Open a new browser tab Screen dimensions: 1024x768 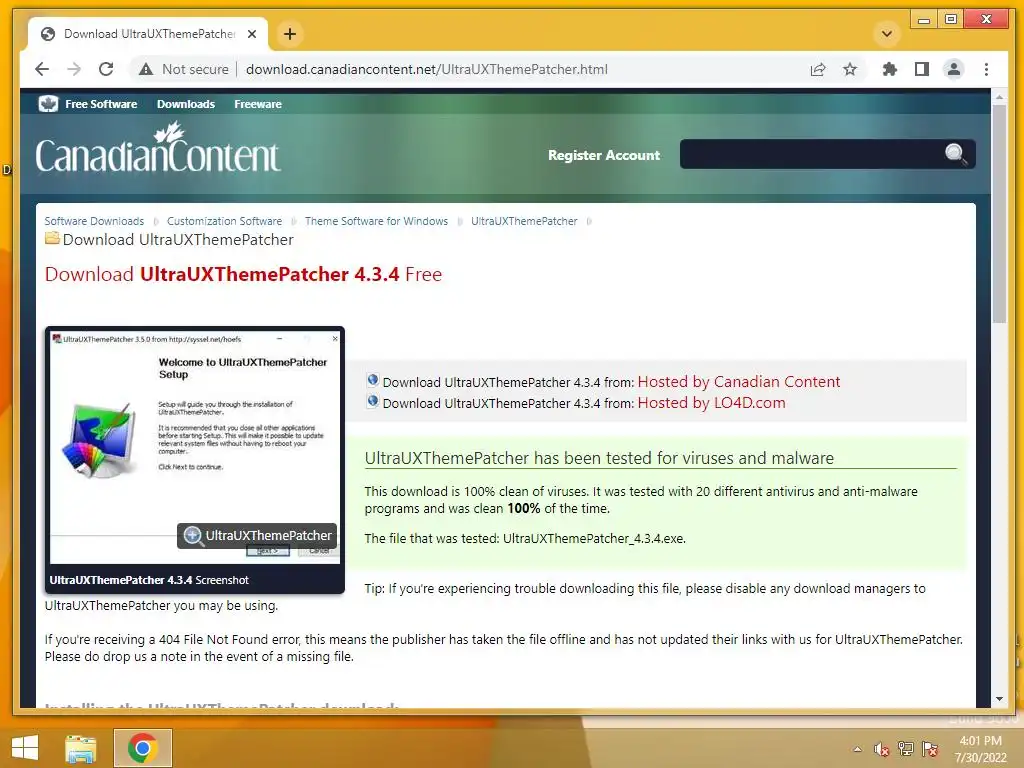click(290, 34)
